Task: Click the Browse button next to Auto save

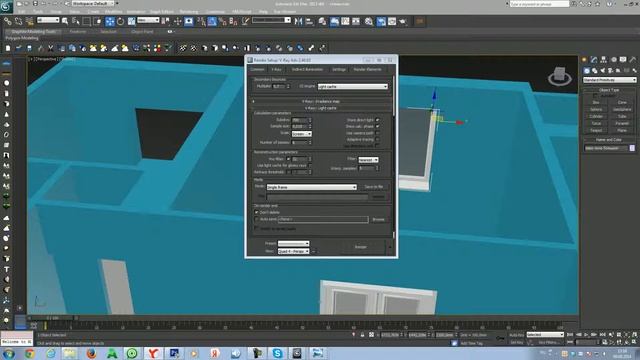Action: [378, 220]
